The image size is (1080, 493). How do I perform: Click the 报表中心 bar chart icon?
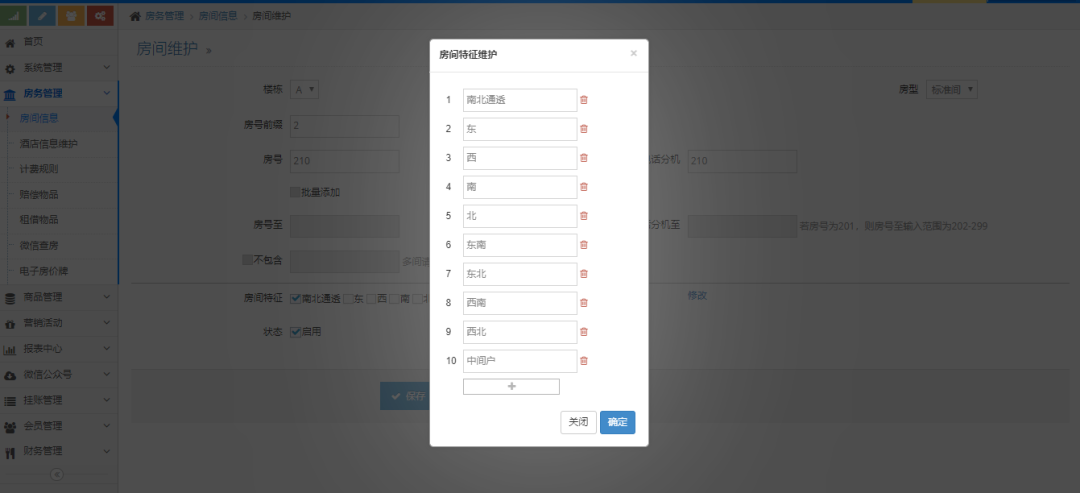click(x=10, y=350)
